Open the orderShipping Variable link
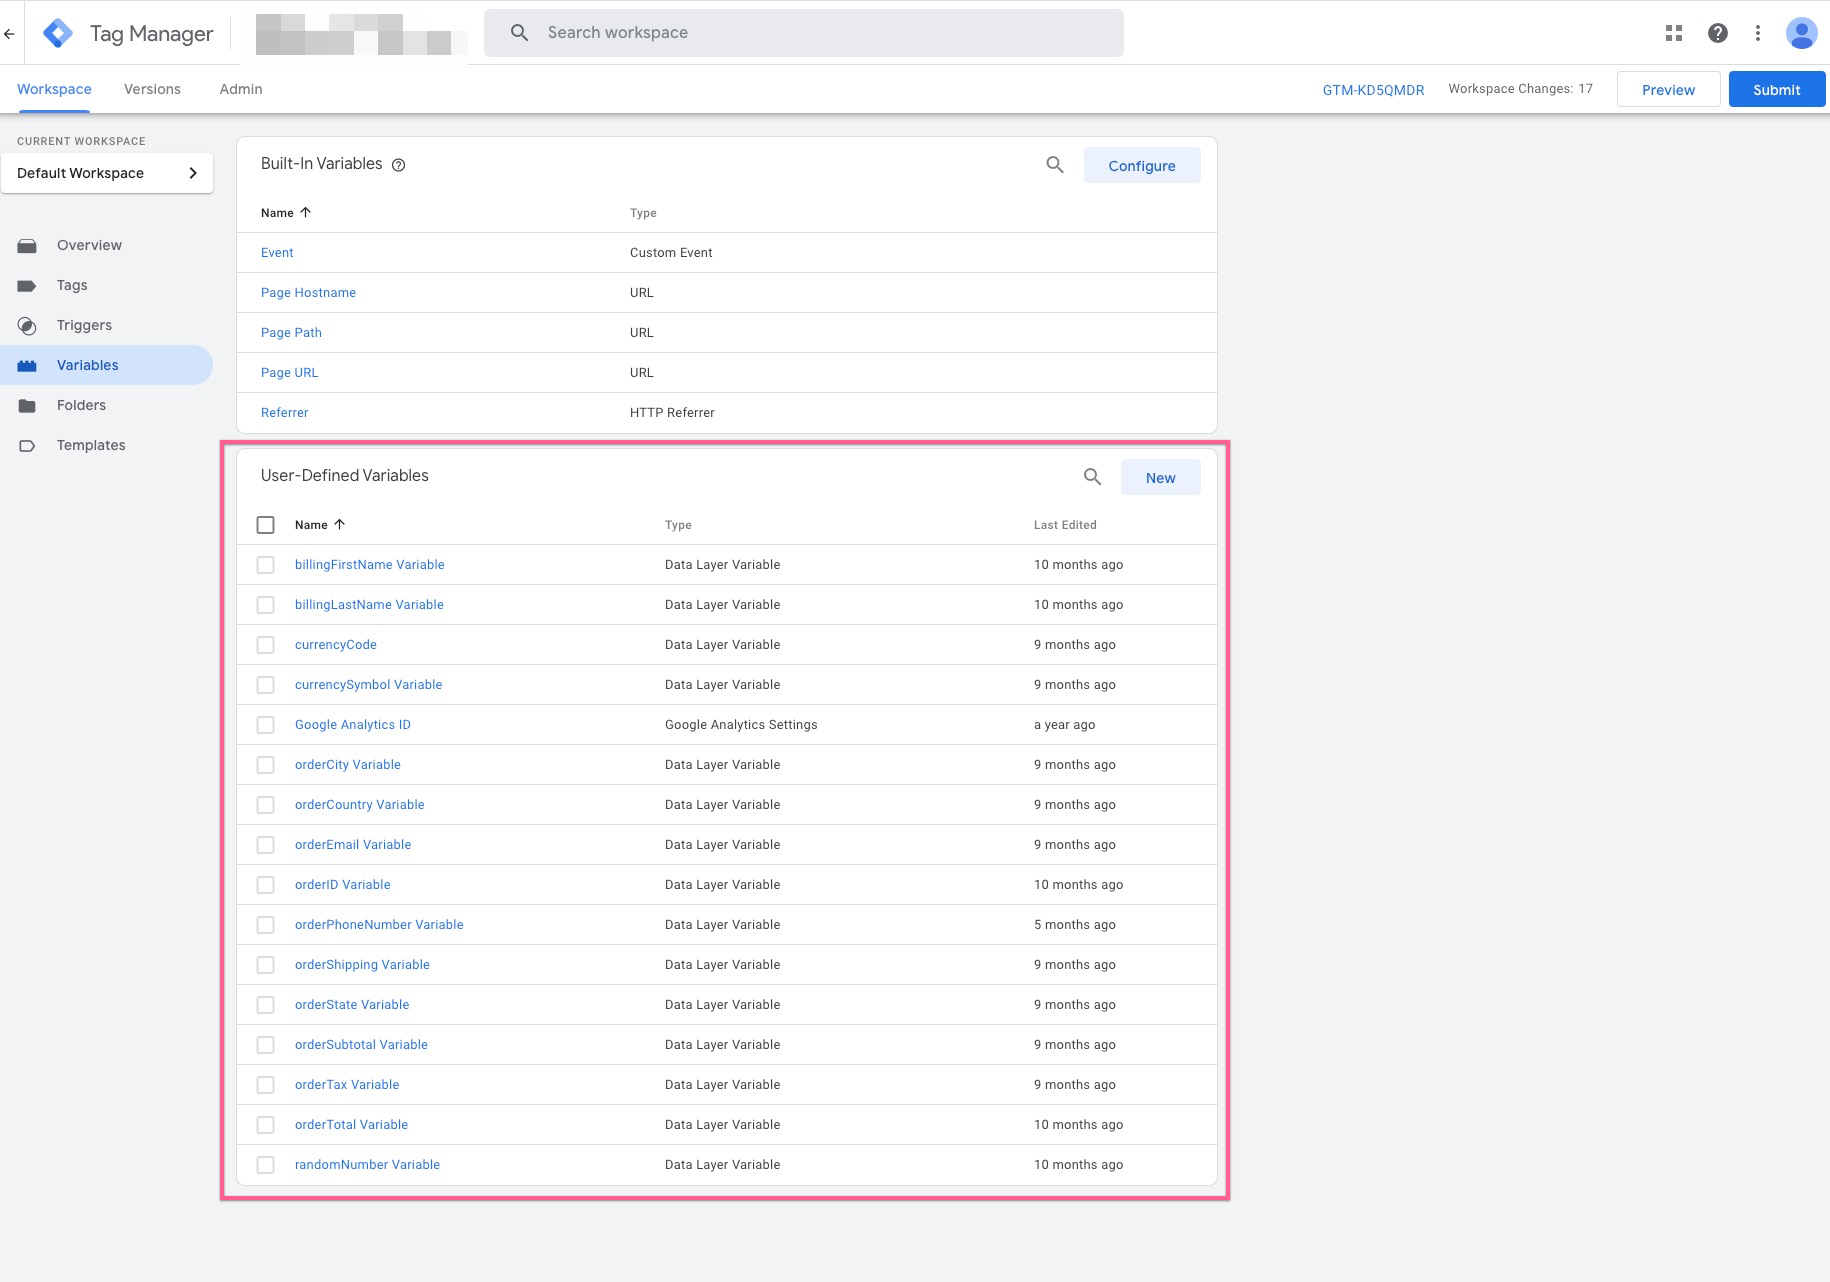Image resolution: width=1830 pixels, height=1282 pixels. (363, 965)
